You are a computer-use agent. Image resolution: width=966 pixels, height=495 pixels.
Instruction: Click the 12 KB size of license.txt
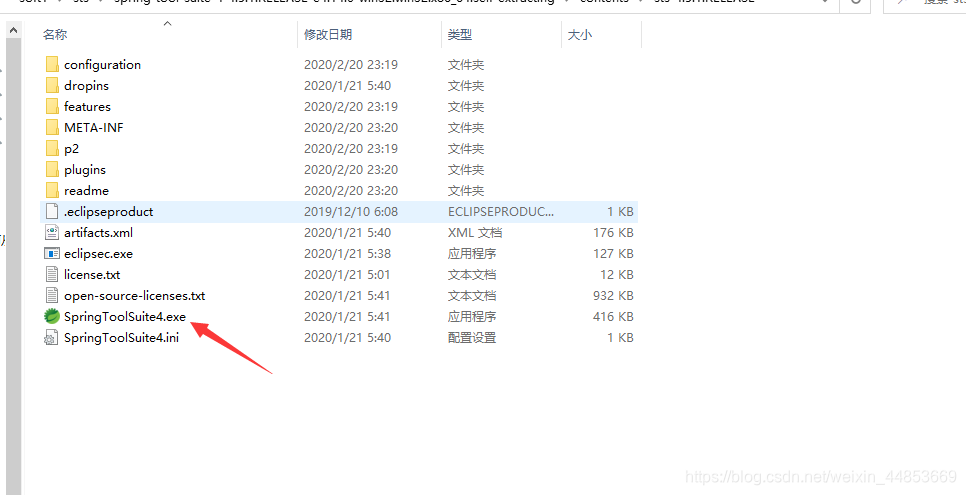[x=617, y=274]
